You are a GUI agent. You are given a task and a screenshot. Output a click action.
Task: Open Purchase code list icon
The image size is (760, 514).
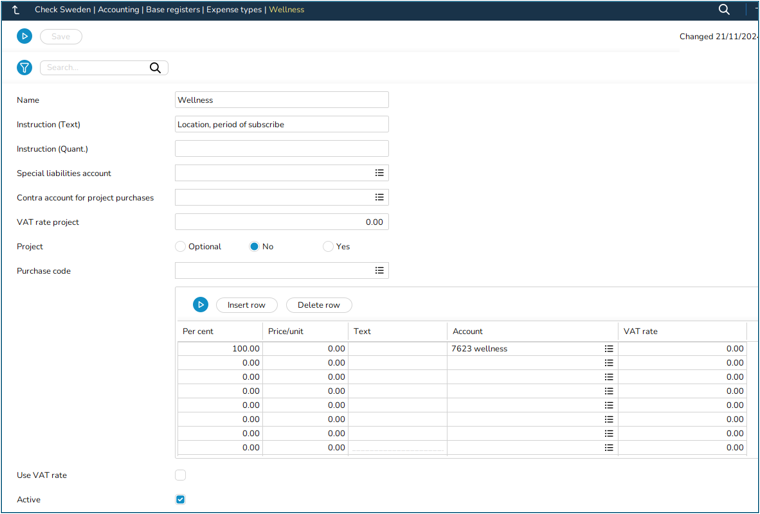coord(379,270)
